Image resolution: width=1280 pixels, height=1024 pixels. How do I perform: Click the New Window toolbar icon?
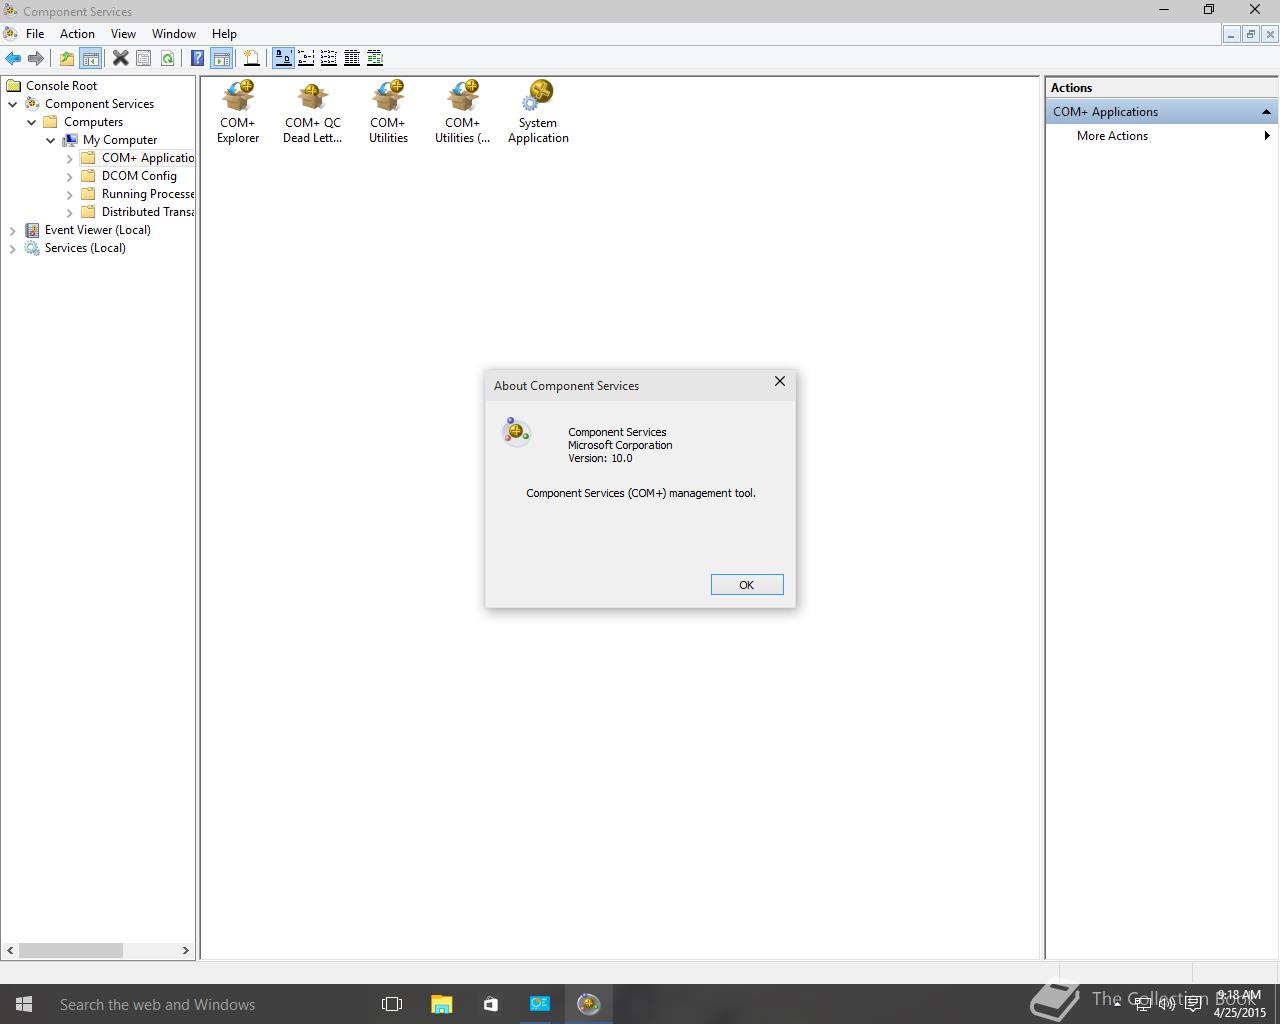tap(252, 58)
